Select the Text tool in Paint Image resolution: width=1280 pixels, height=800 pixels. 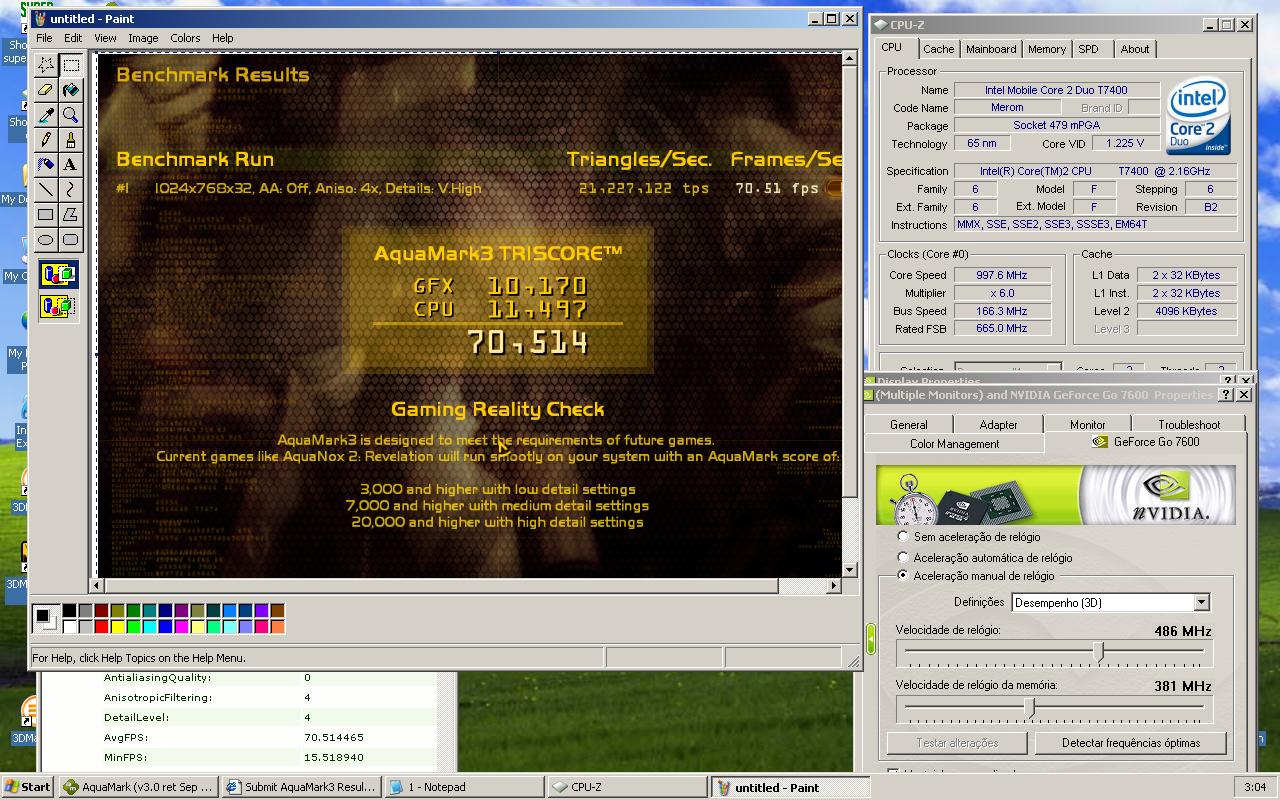(x=71, y=165)
